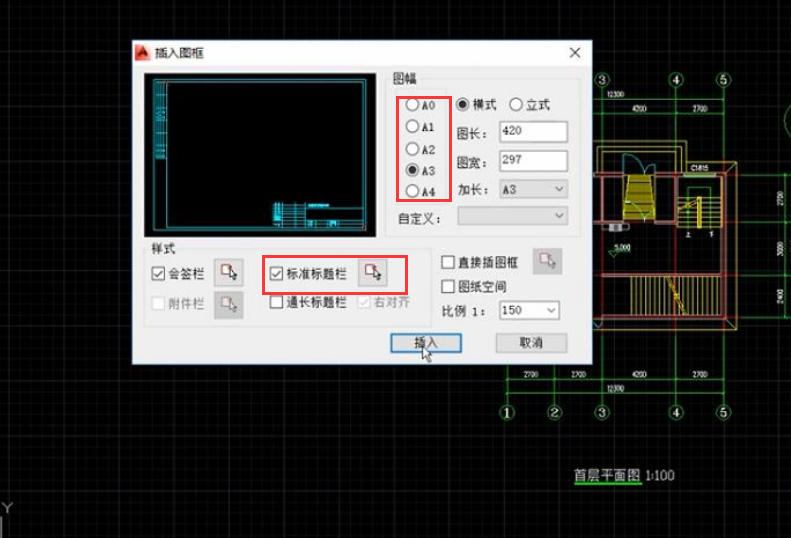Image resolution: width=791 pixels, height=538 pixels.
Task: Open the 比例 scale dropdown showing 150
Action: [529, 310]
